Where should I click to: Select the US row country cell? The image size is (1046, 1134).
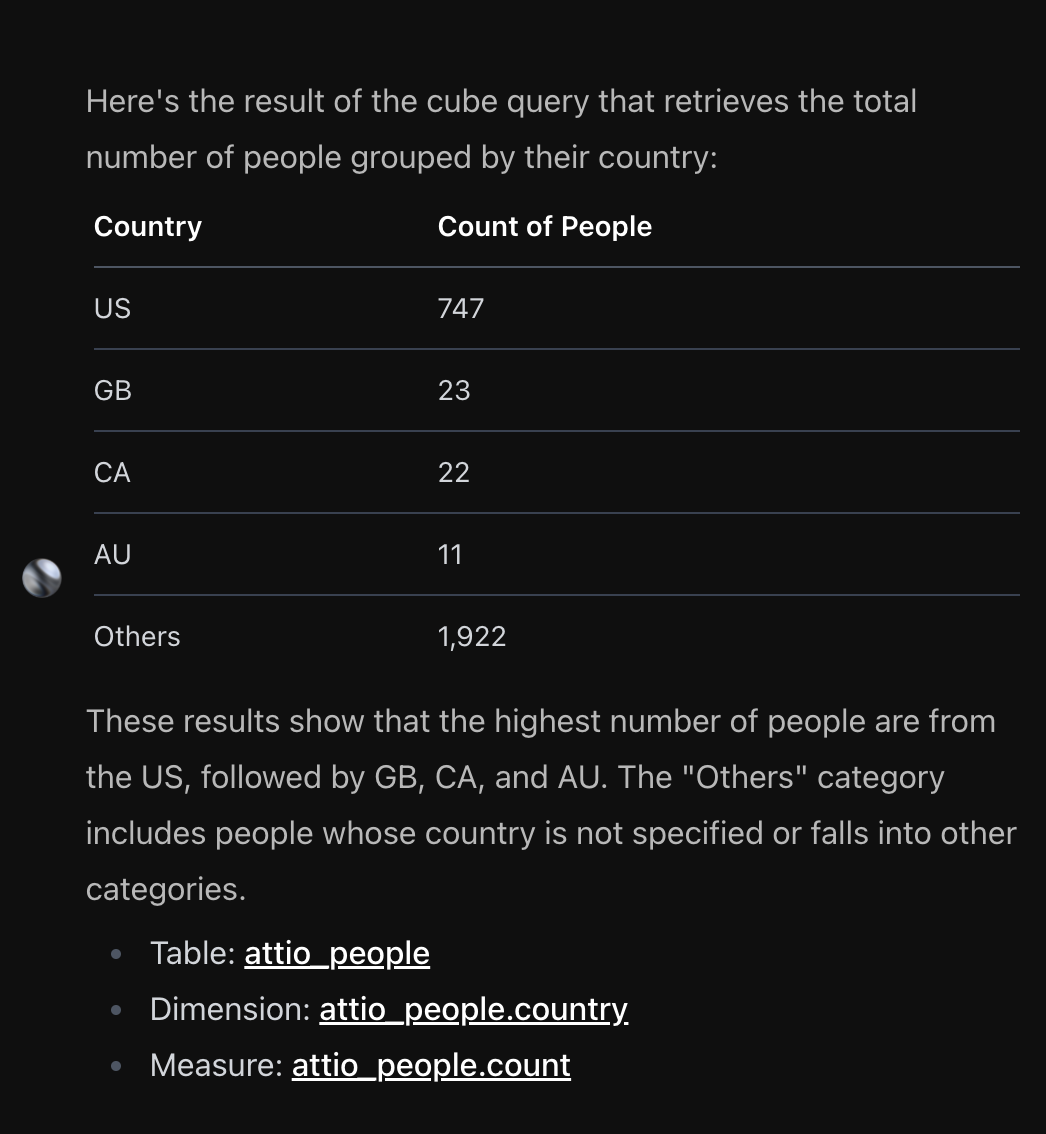pos(112,308)
